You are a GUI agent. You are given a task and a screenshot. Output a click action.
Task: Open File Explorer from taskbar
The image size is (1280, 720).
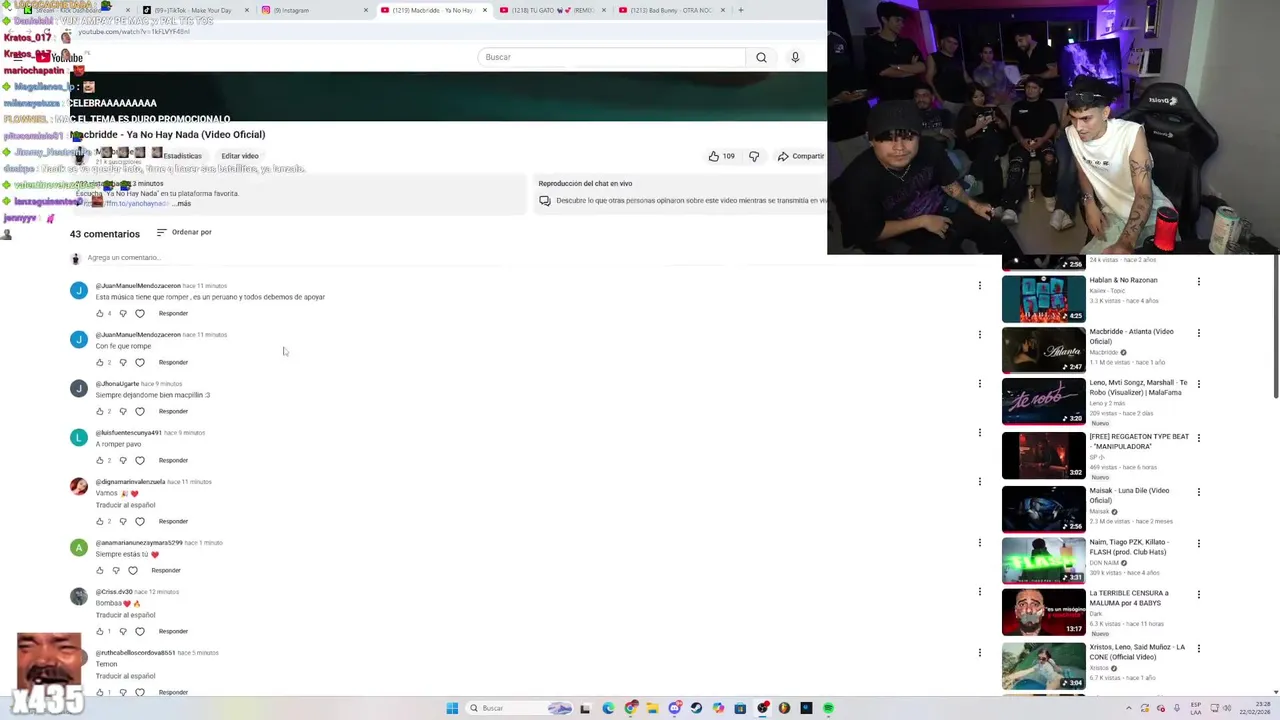point(652,708)
